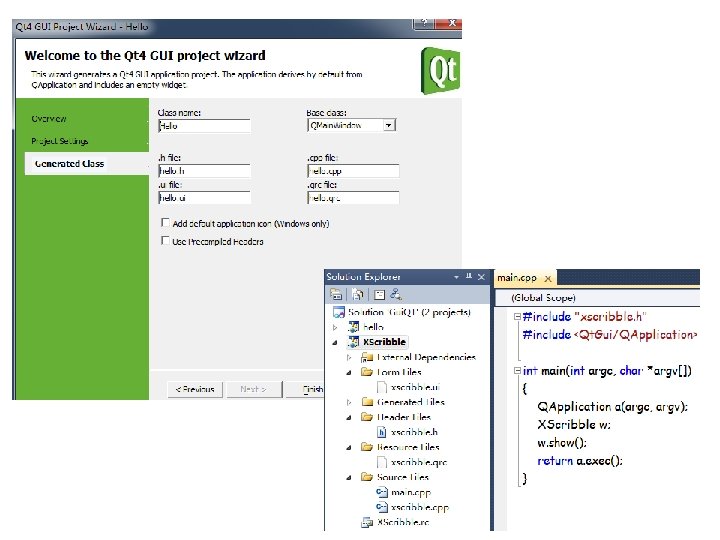Open the Solution Explorer window position dropdown arrow
720x540 pixels.
click(x=456, y=277)
